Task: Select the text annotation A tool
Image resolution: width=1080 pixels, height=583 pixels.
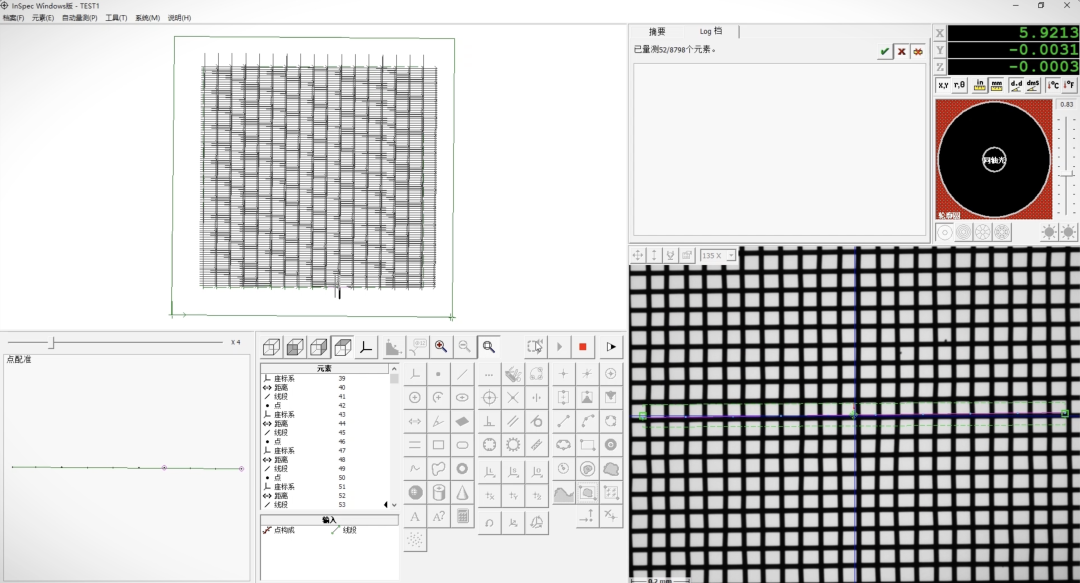Action: click(x=415, y=516)
